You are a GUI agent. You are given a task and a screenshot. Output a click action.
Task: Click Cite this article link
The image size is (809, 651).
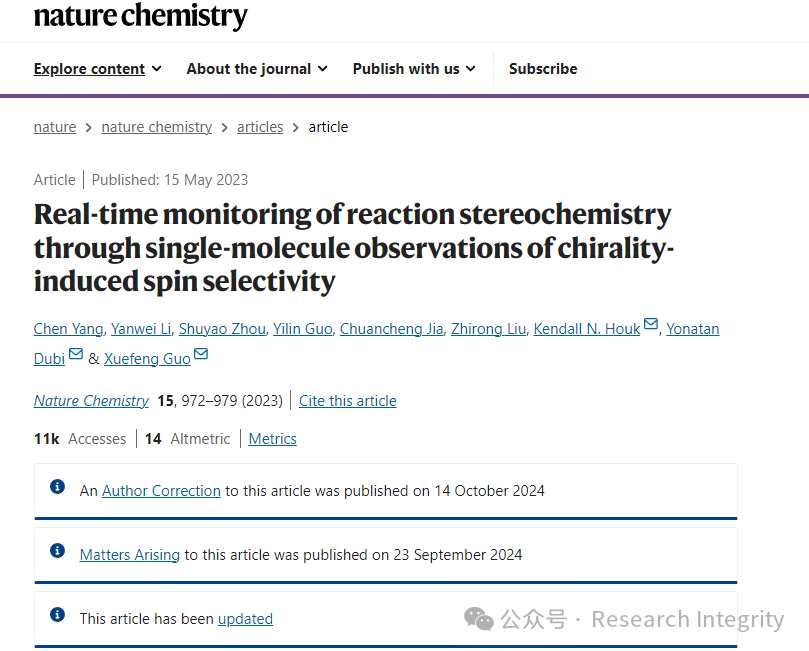tap(348, 401)
